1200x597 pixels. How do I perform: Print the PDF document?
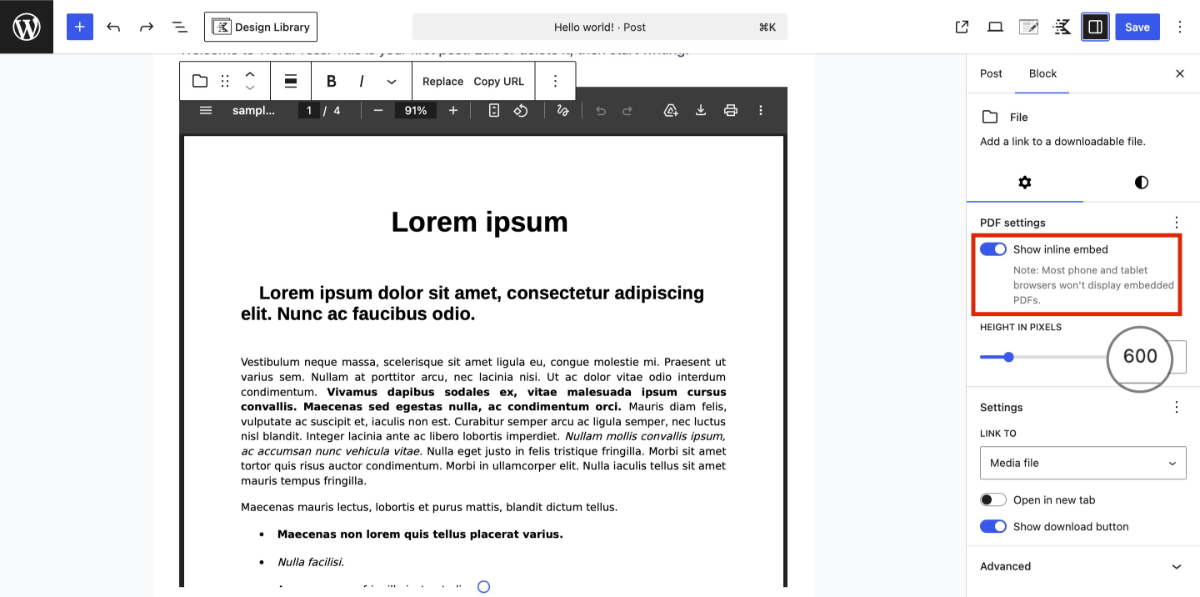tap(731, 110)
